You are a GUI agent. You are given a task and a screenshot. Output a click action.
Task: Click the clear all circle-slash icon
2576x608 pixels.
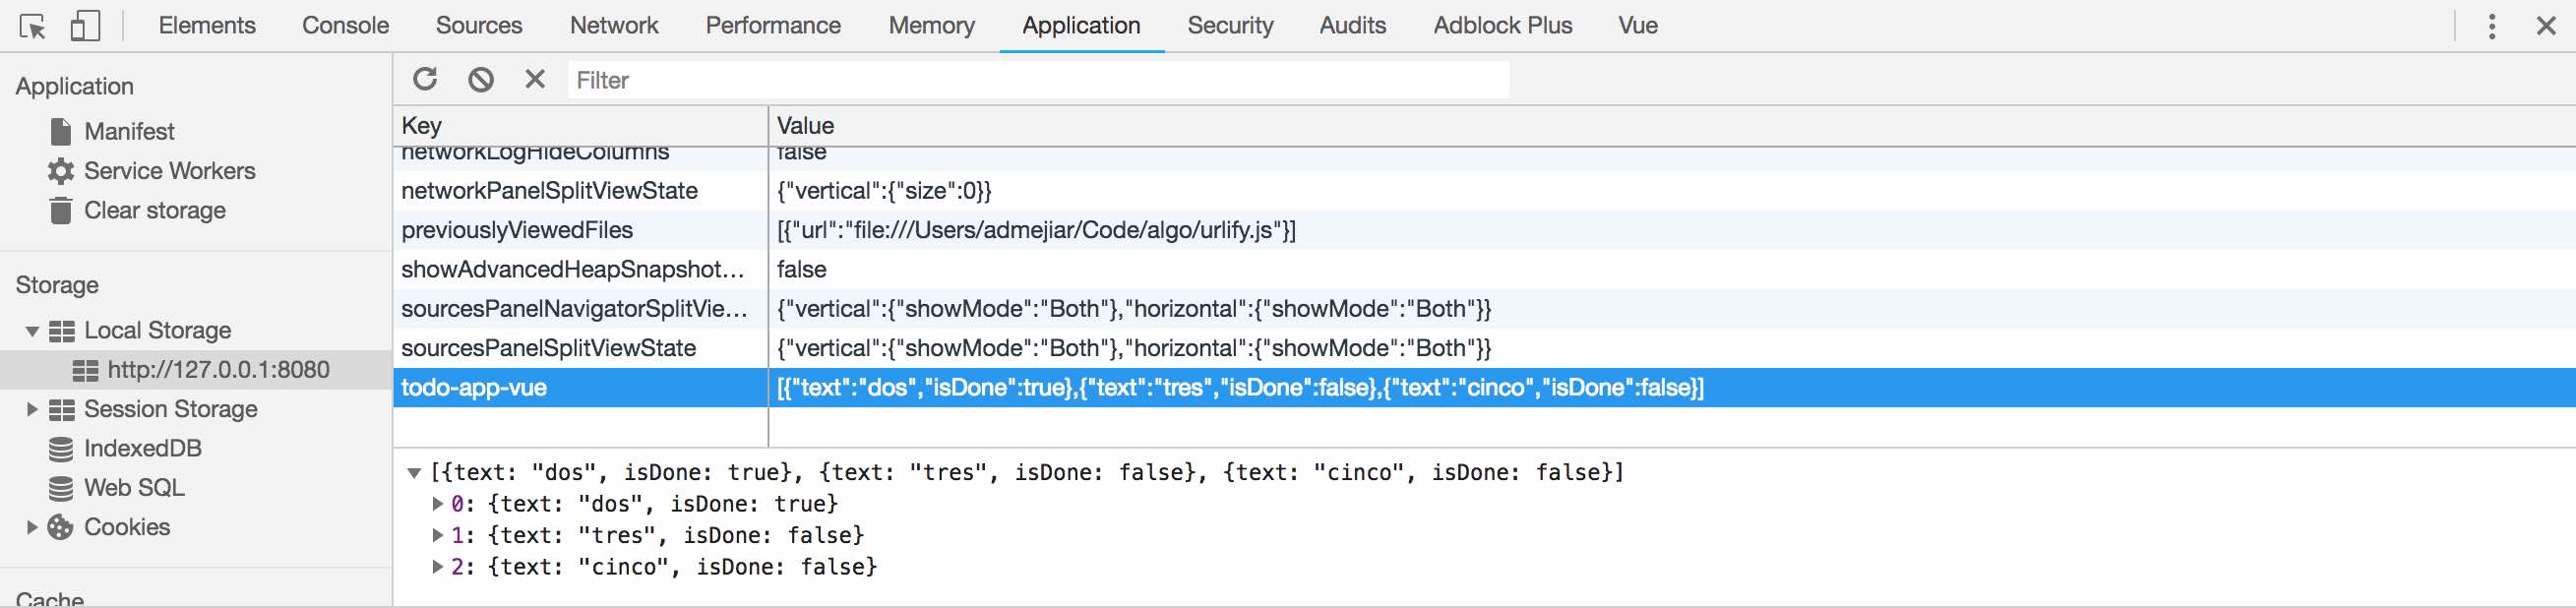(481, 79)
